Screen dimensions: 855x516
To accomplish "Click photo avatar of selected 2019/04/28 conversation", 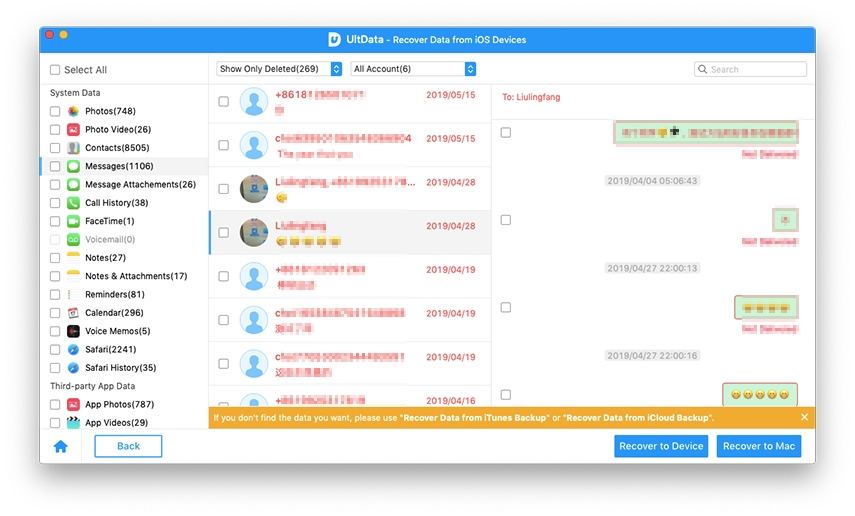I will (254, 232).
